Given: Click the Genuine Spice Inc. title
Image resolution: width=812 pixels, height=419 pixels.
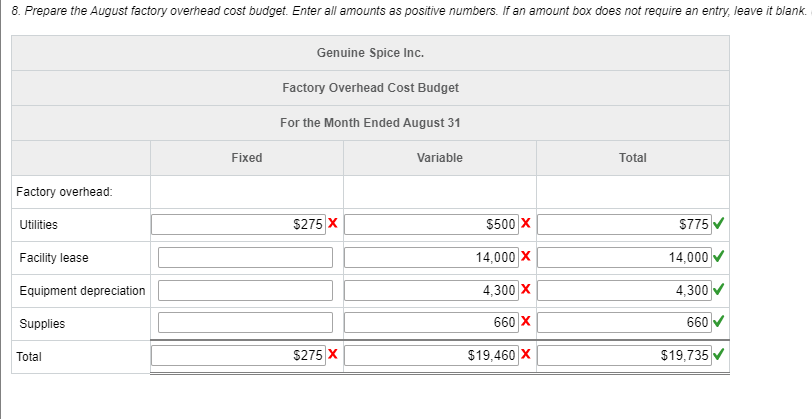Looking at the screenshot, I should coord(370,53).
